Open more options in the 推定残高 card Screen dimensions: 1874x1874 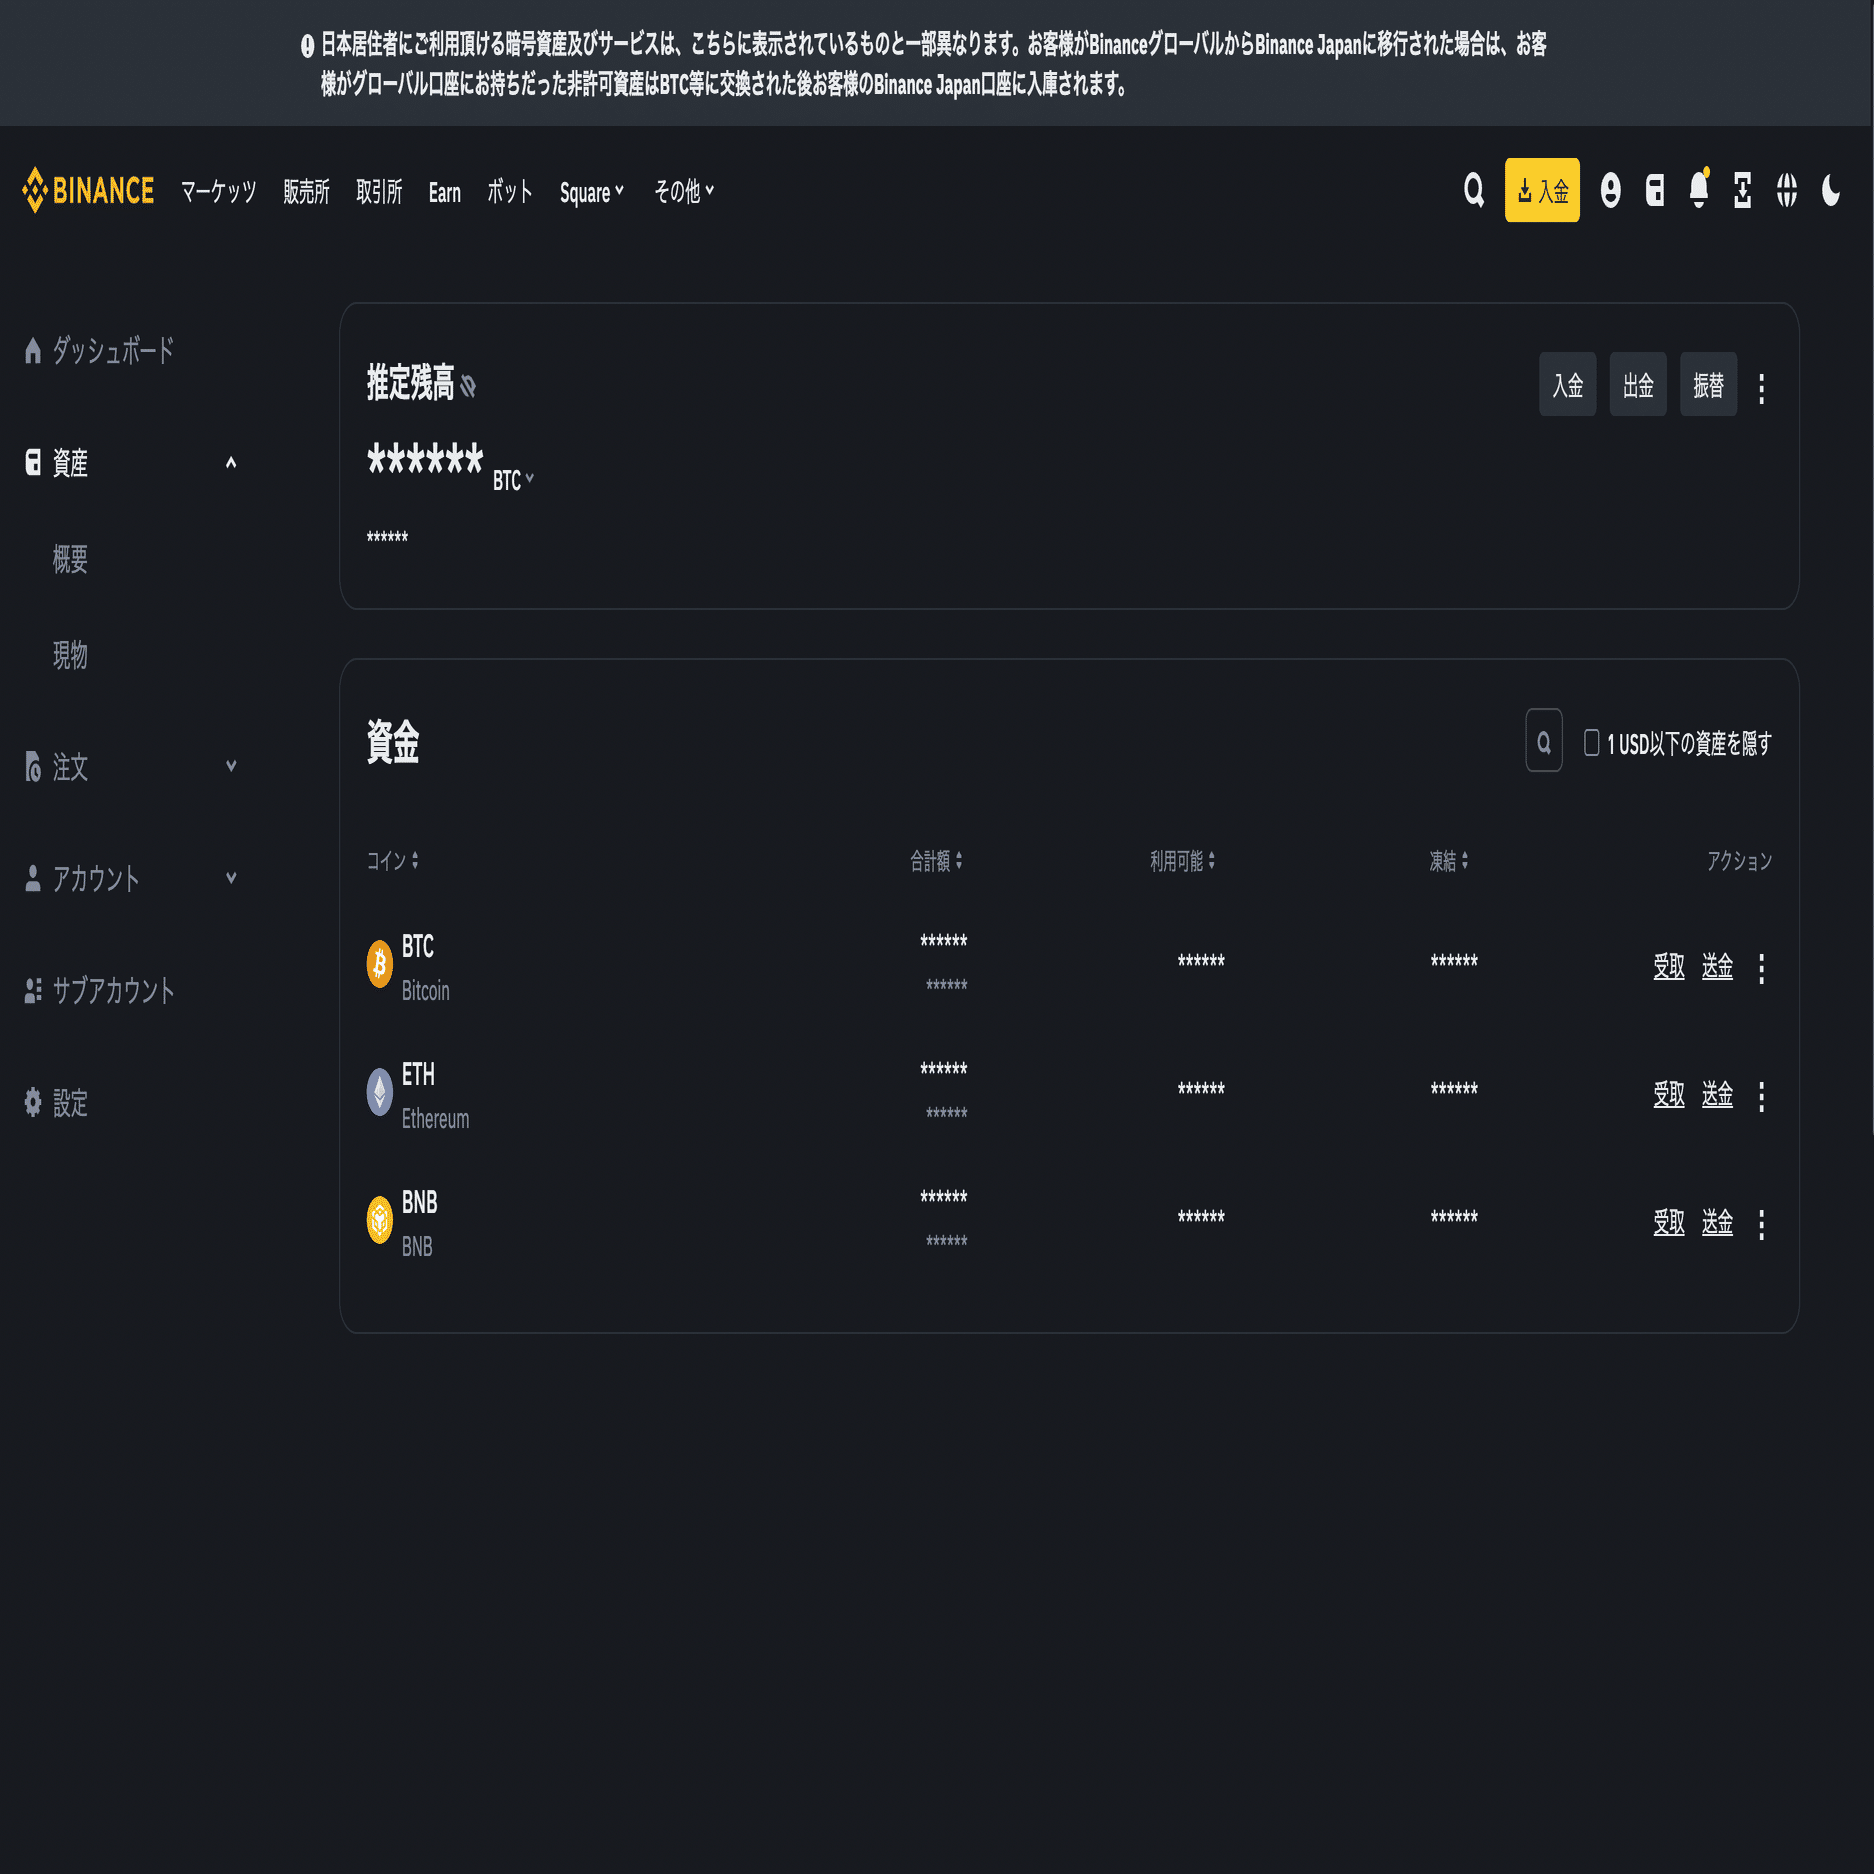click(1762, 388)
